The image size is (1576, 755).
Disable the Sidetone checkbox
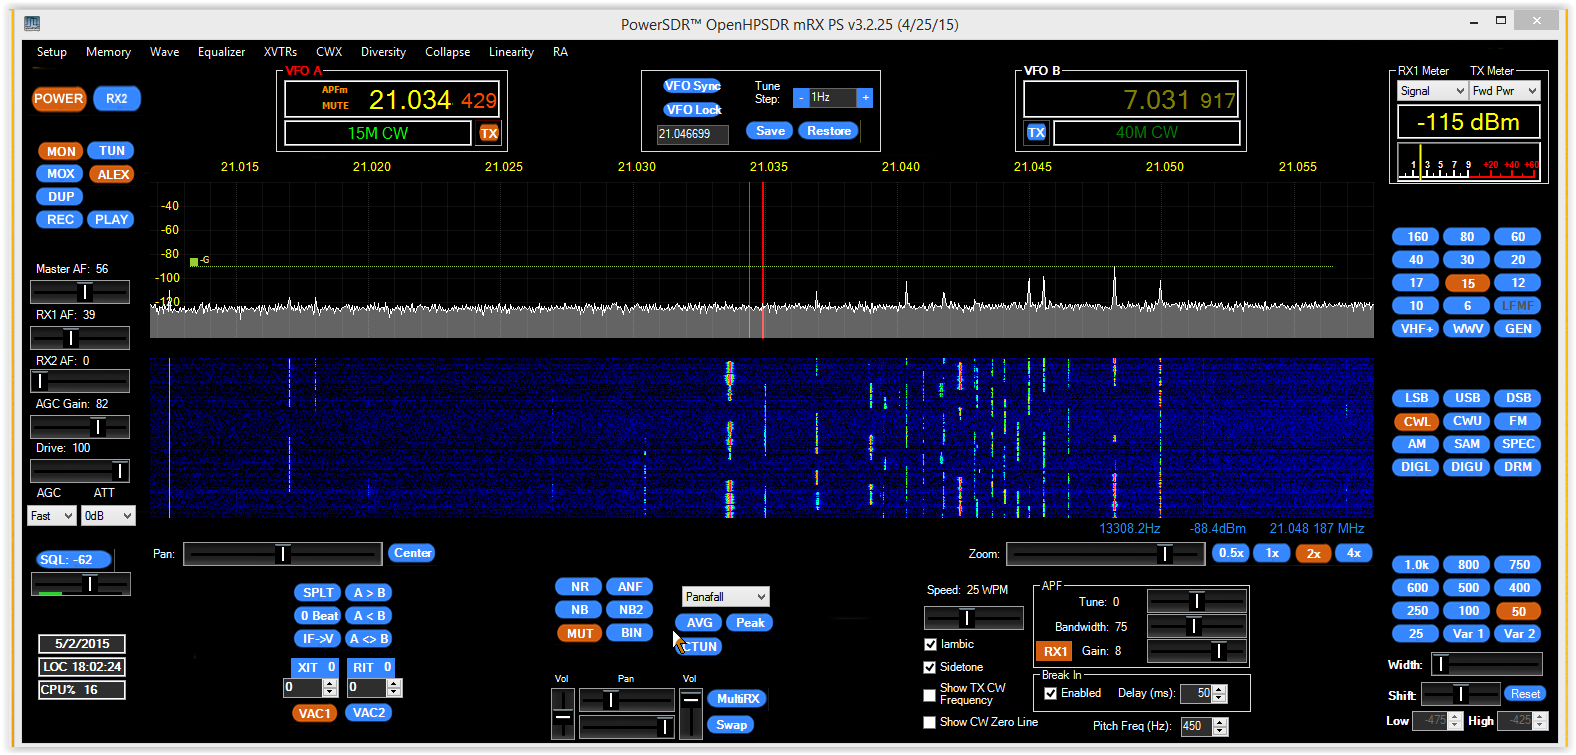pos(930,667)
